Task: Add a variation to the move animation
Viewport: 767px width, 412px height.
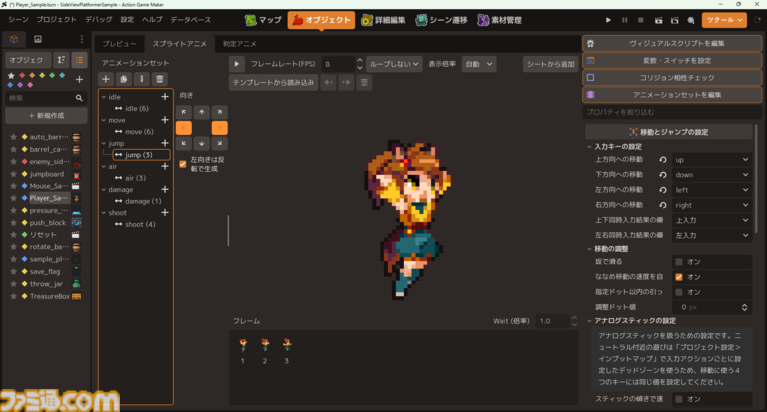Action: coord(165,120)
